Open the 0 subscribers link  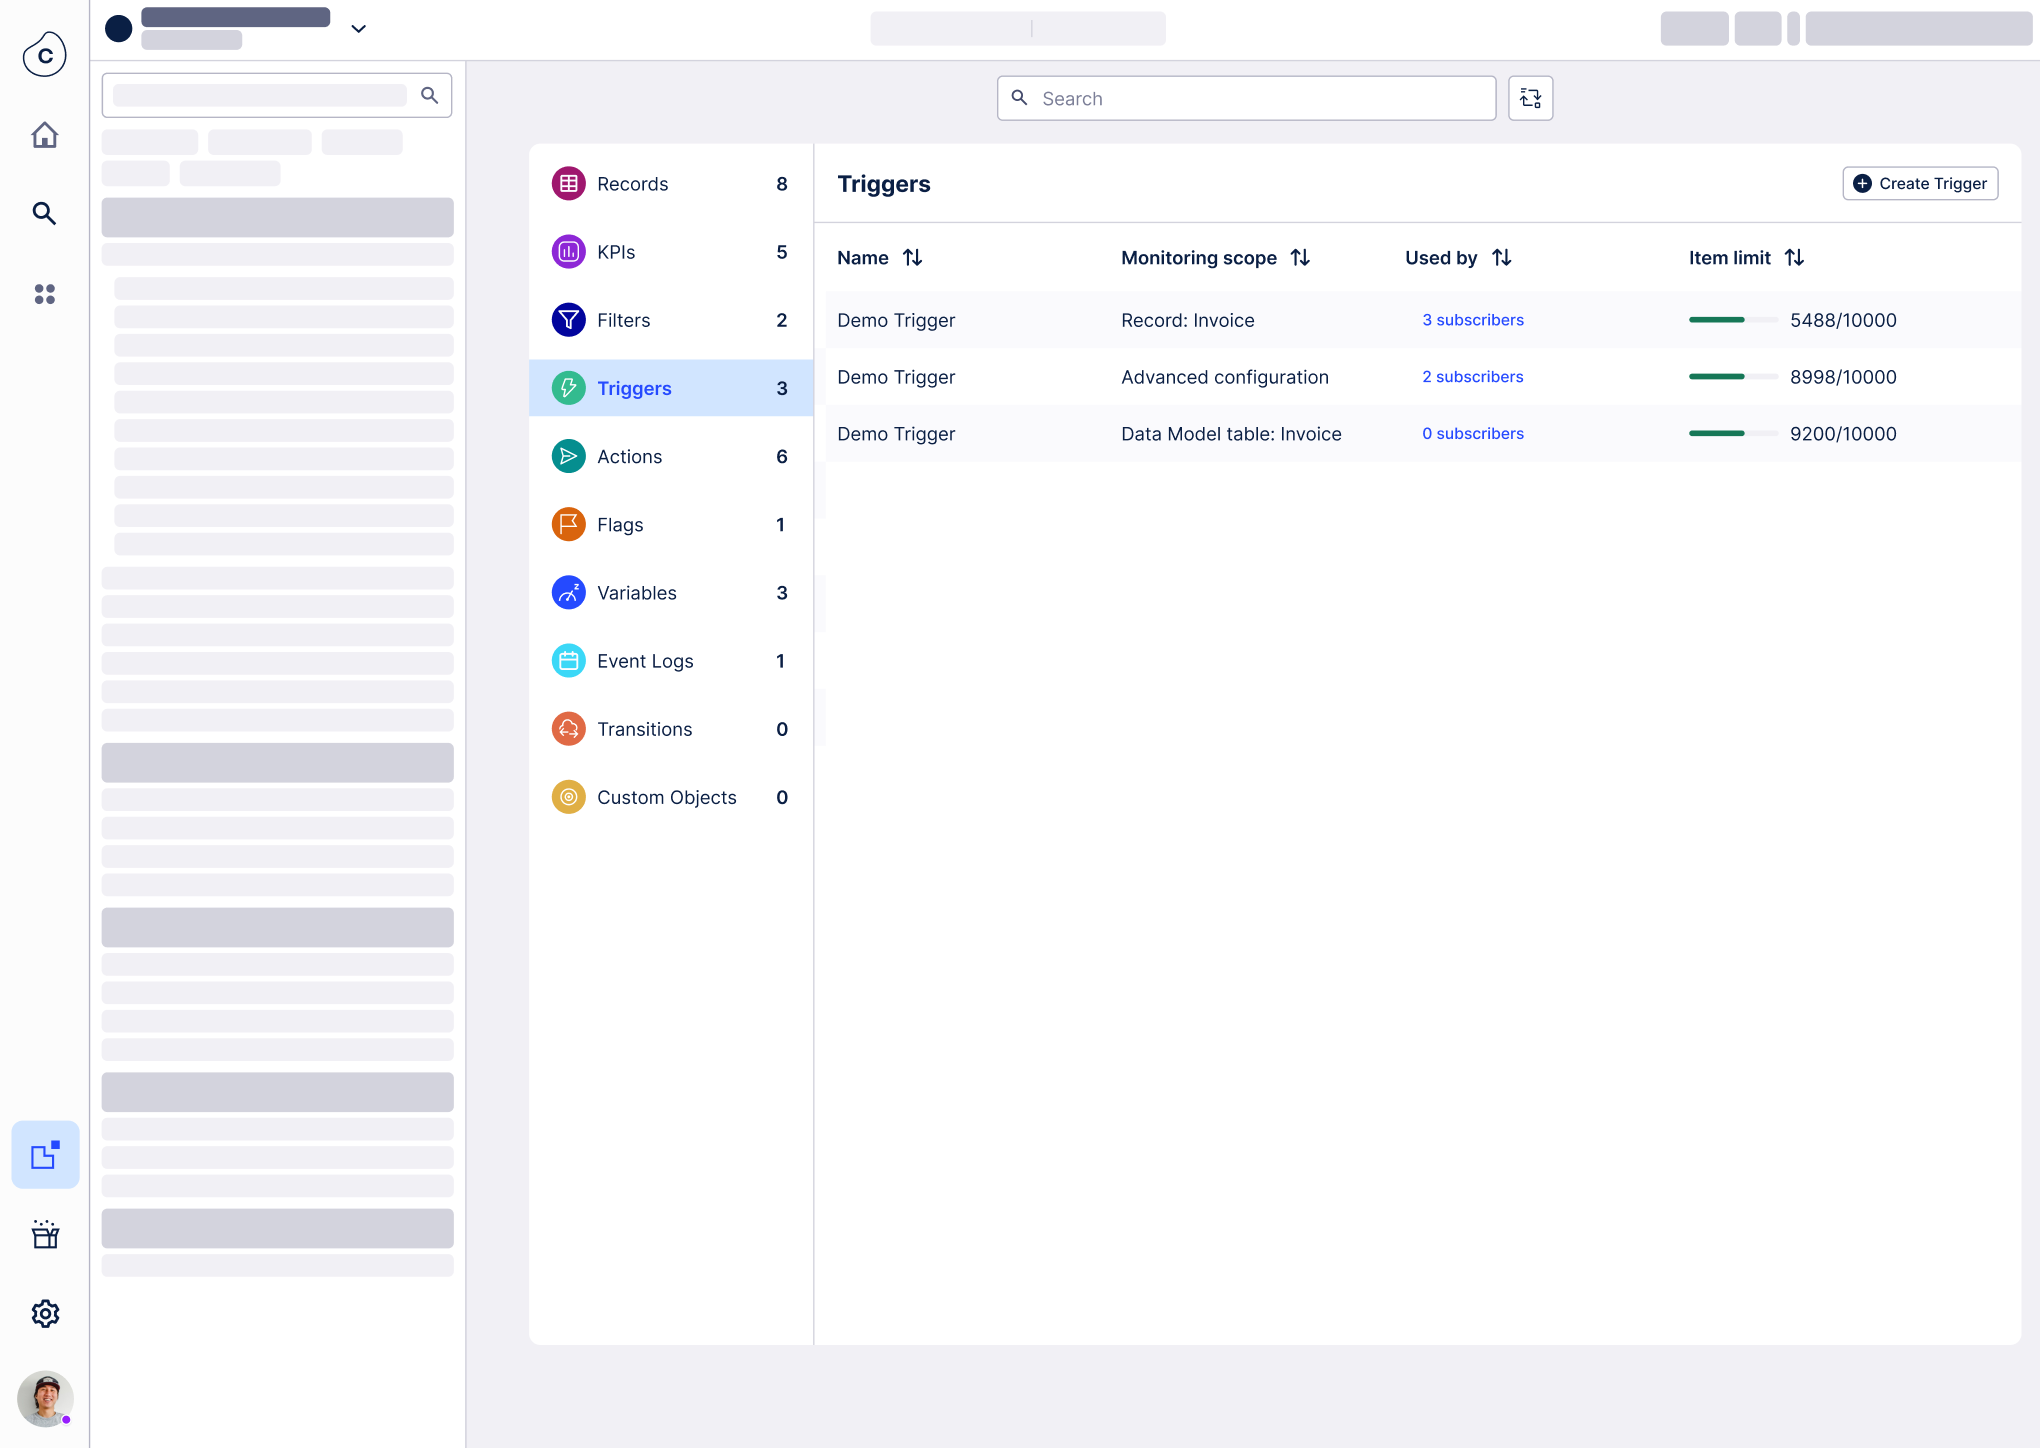point(1473,434)
